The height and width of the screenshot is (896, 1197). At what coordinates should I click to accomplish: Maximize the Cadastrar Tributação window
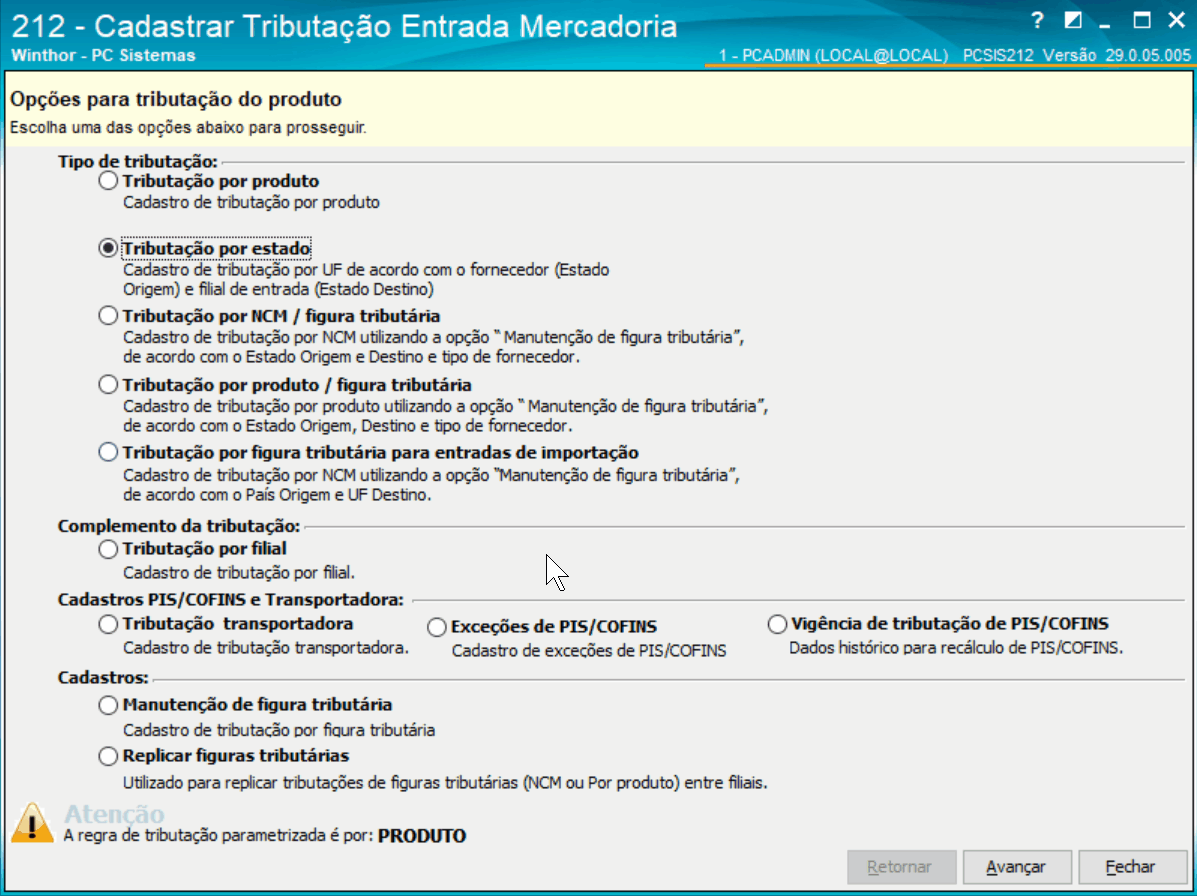(x=1141, y=21)
